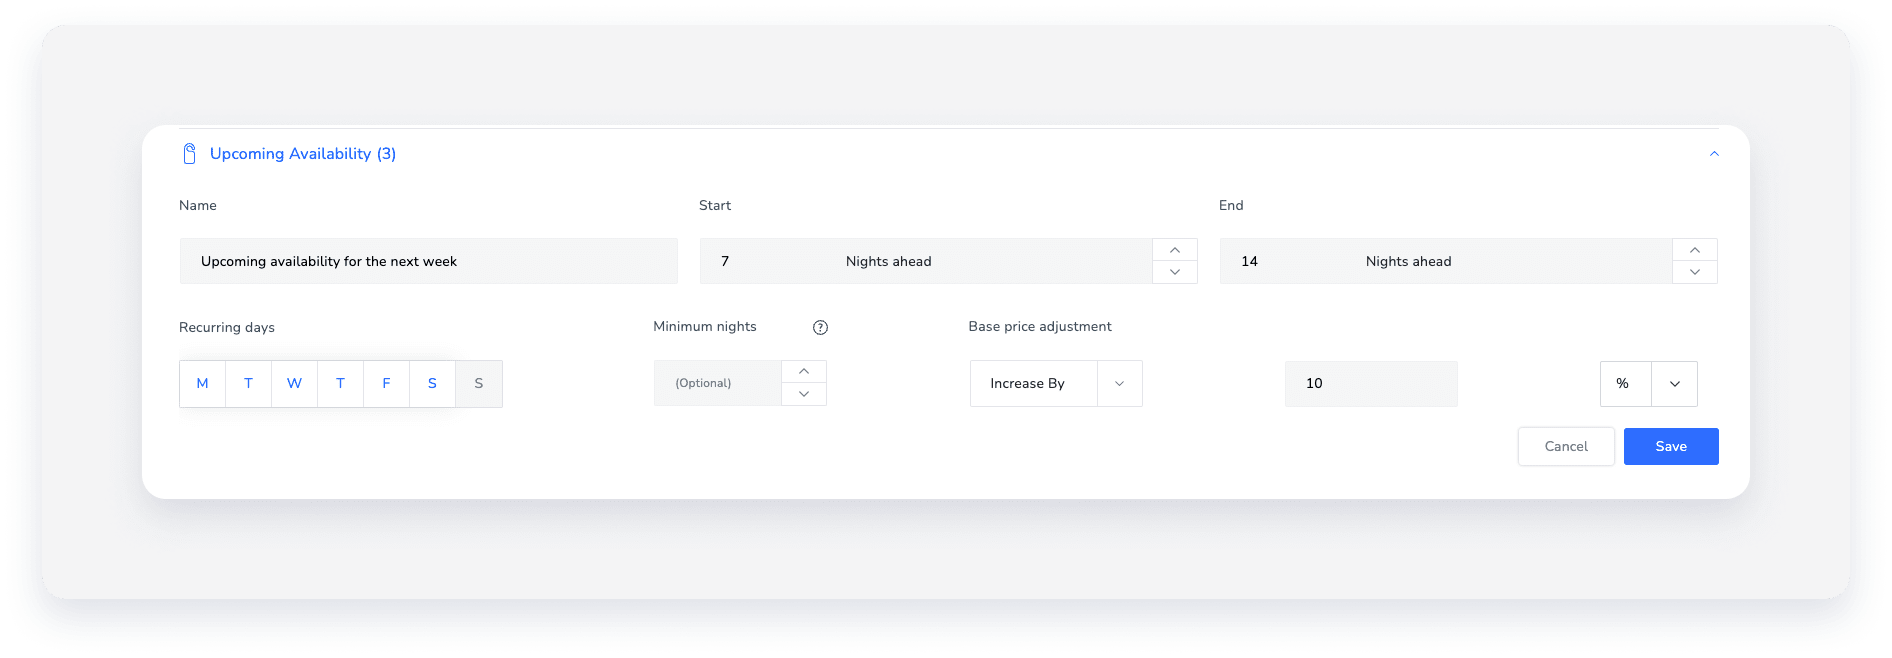Increment End nights ahead value
The height and width of the screenshot is (658, 1892).
pyautogui.click(x=1694, y=250)
